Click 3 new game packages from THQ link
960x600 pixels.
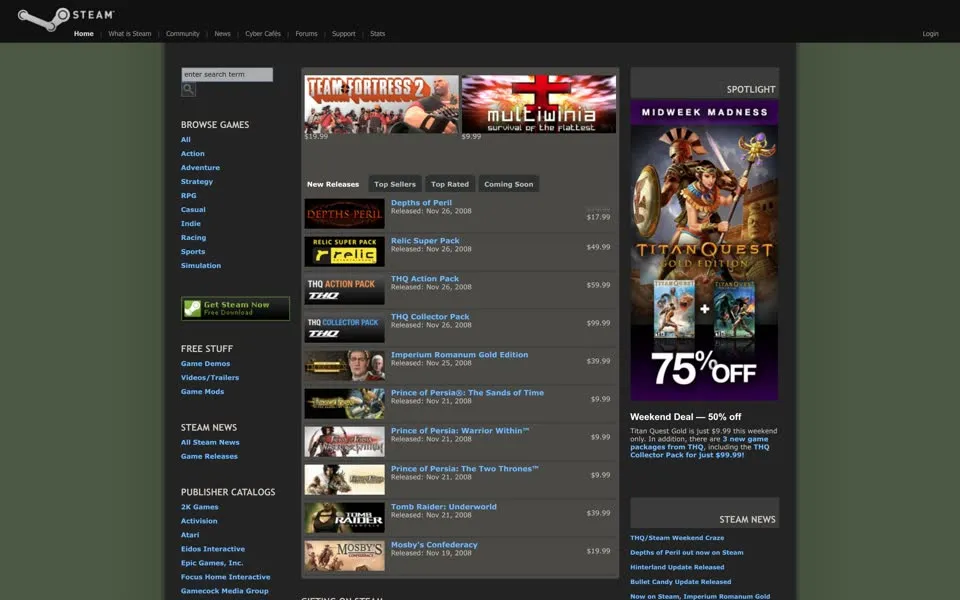(699, 443)
